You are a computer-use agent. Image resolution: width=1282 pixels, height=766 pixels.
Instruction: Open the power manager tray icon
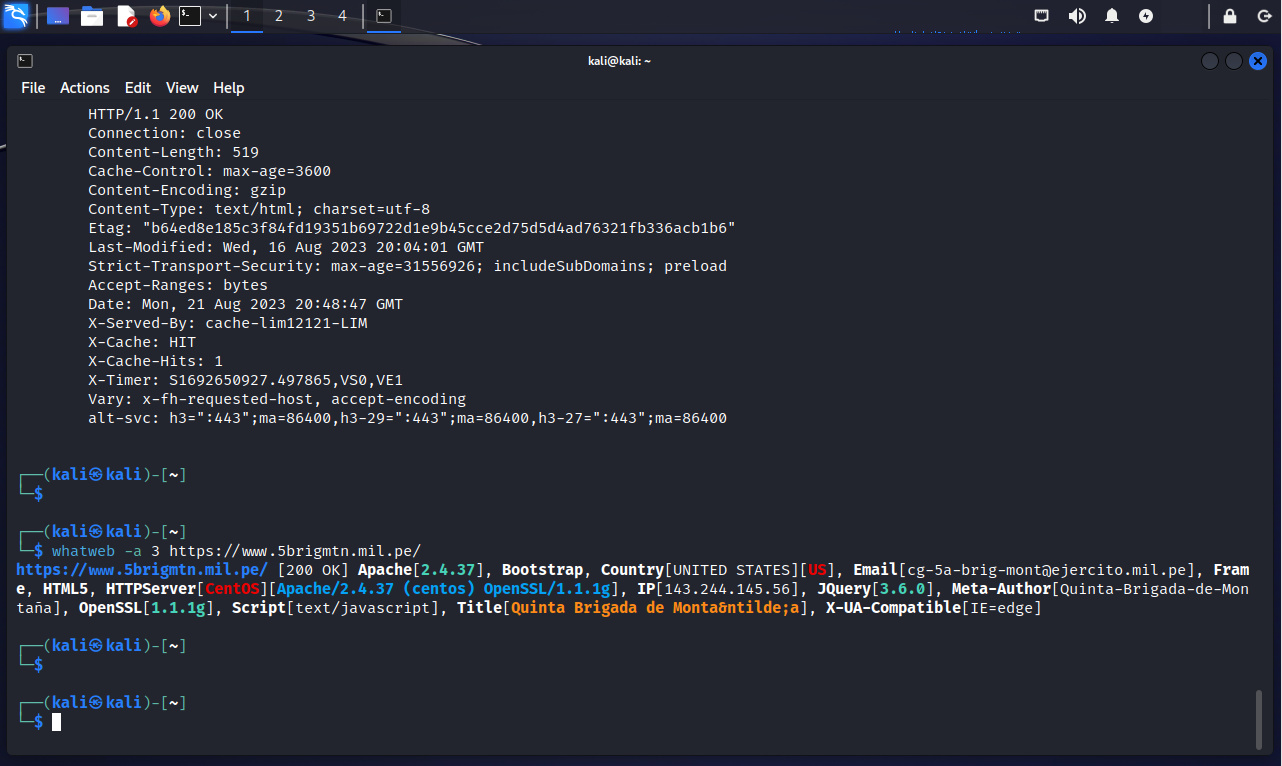click(1146, 16)
